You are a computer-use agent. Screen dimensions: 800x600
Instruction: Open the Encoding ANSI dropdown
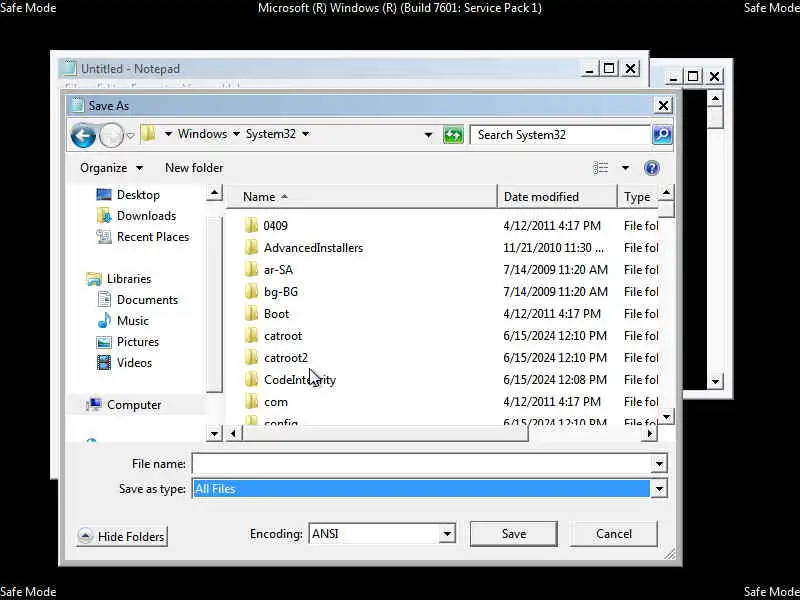click(447, 534)
